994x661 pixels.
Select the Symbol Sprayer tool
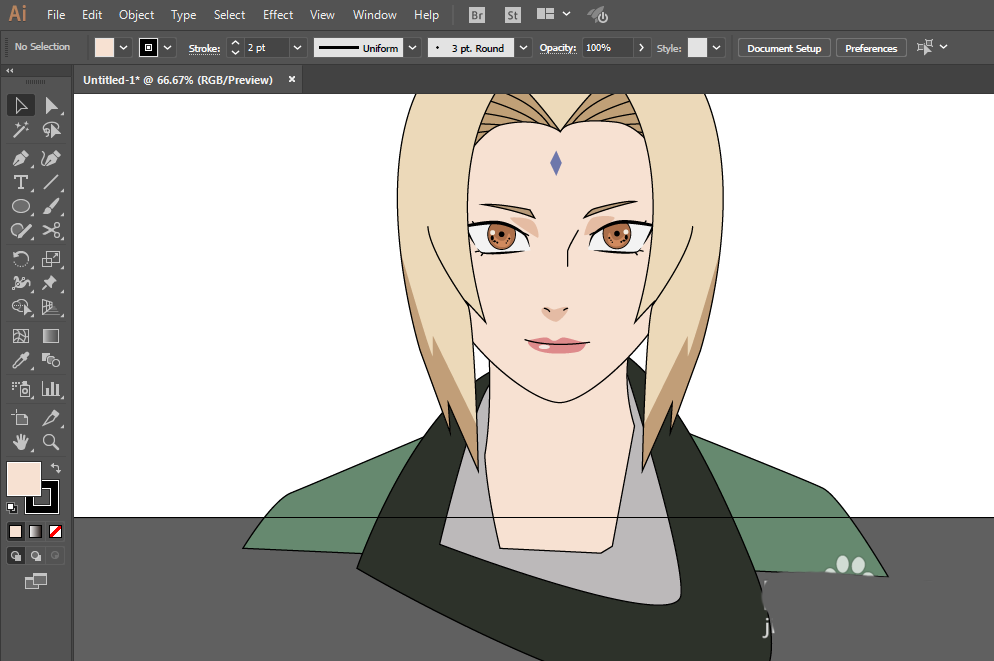[20, 388]
